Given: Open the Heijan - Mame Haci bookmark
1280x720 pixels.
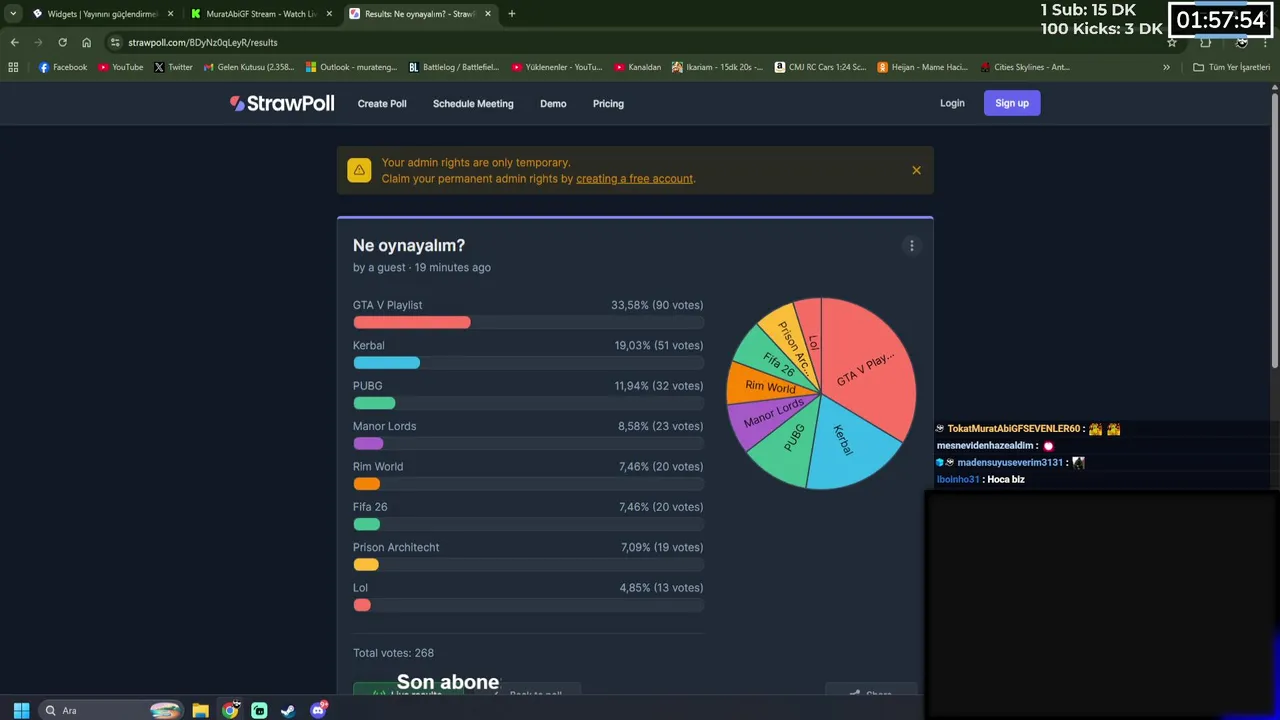Looking at the screenshot, I should tap(923, 67).
